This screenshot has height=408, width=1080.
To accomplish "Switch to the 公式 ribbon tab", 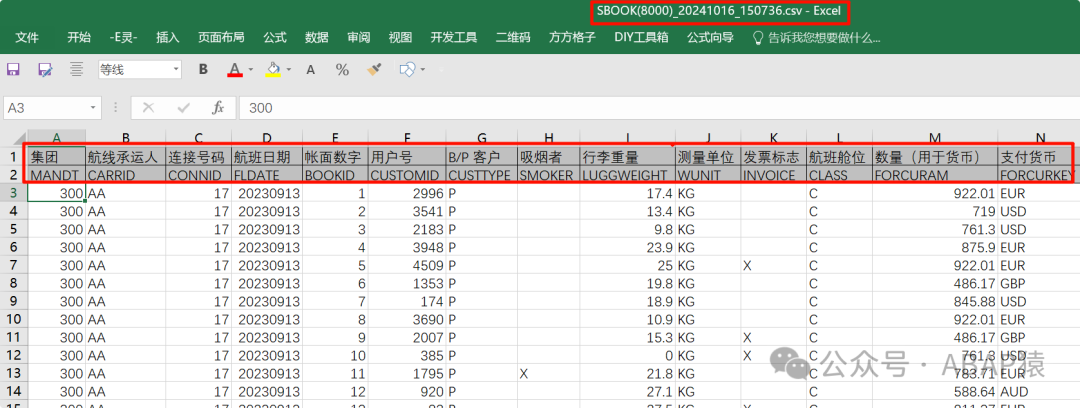I will (274, 37).
